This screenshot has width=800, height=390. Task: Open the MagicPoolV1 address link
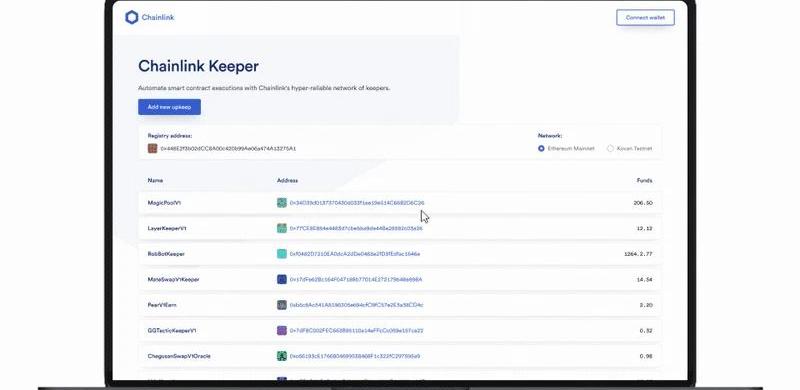[x=357, y=203]
